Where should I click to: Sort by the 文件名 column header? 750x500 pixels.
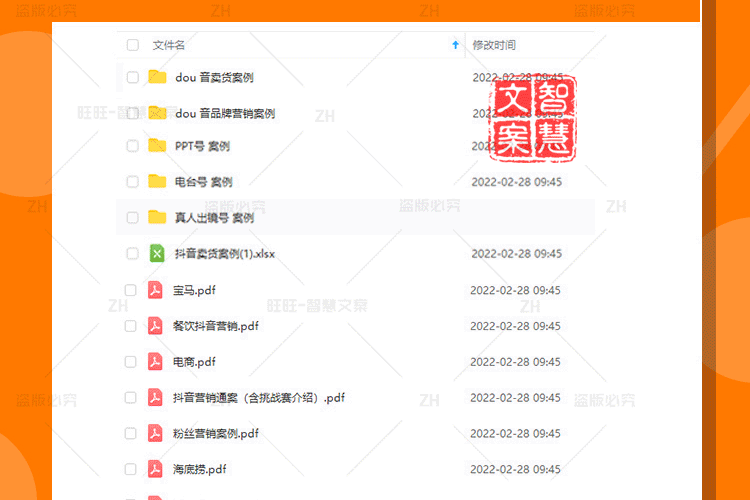168,45
